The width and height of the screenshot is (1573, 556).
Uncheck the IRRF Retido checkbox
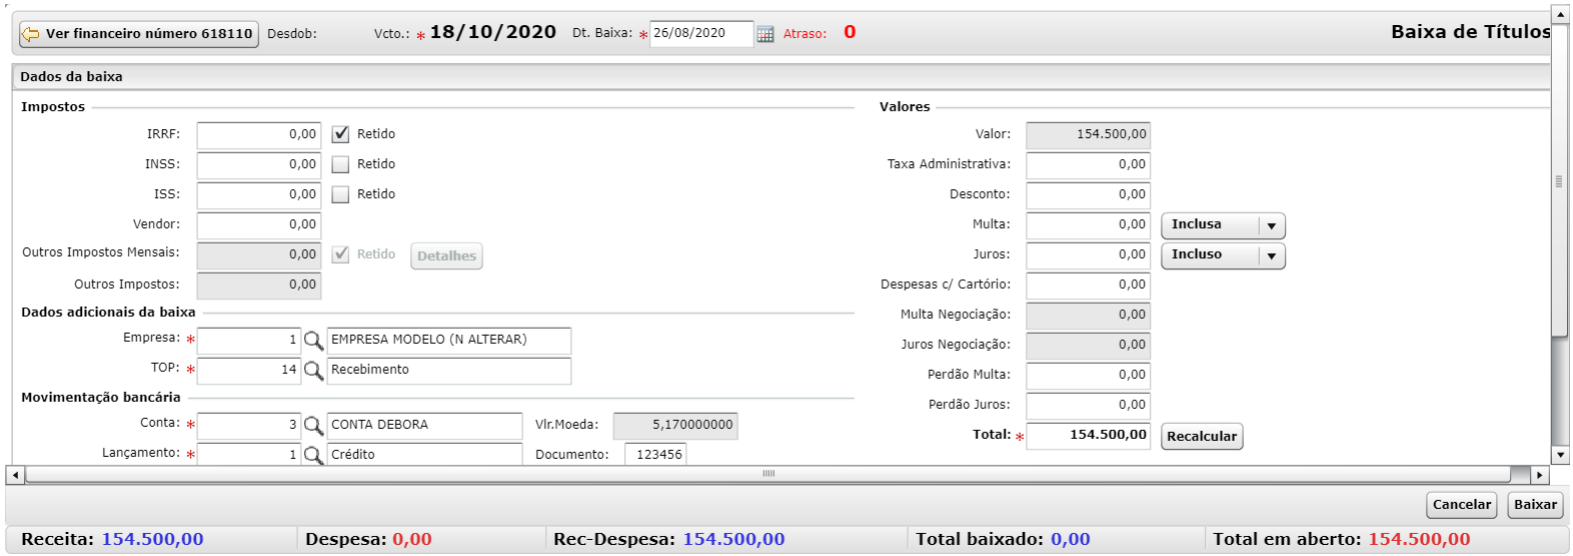[341, 134]
